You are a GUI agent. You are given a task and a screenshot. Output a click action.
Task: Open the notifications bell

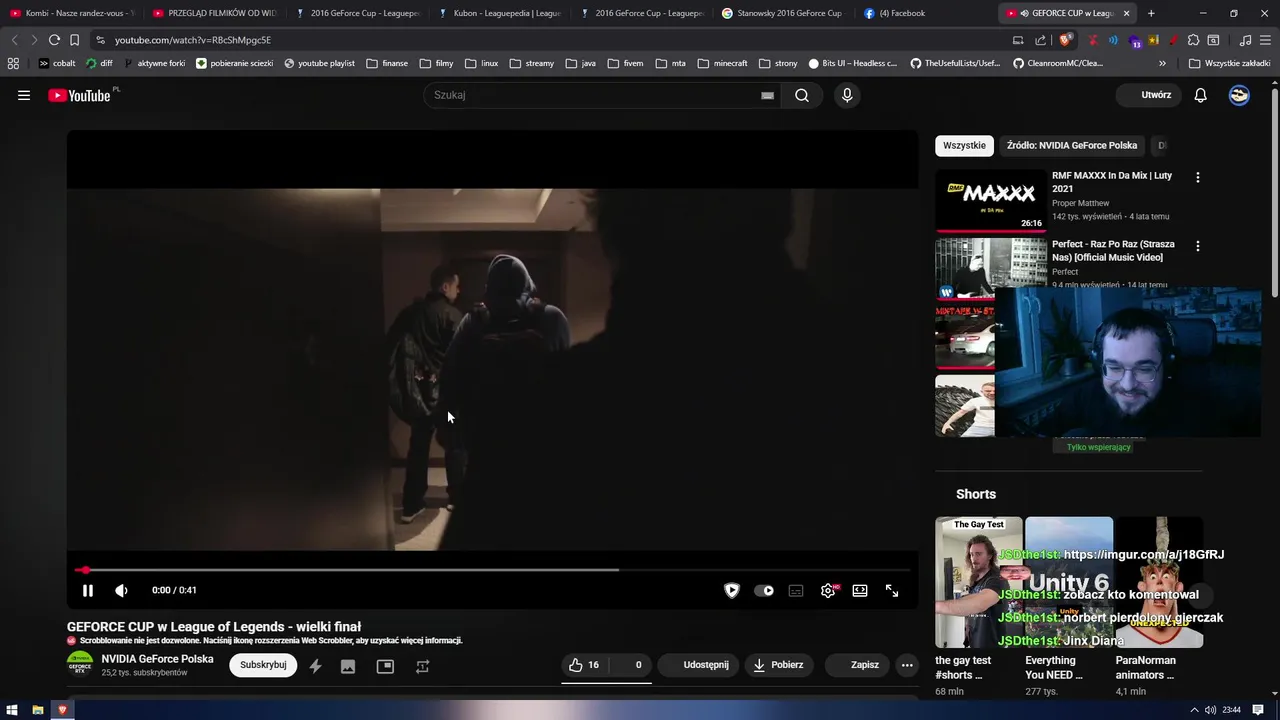click(x=1201, y=95)
